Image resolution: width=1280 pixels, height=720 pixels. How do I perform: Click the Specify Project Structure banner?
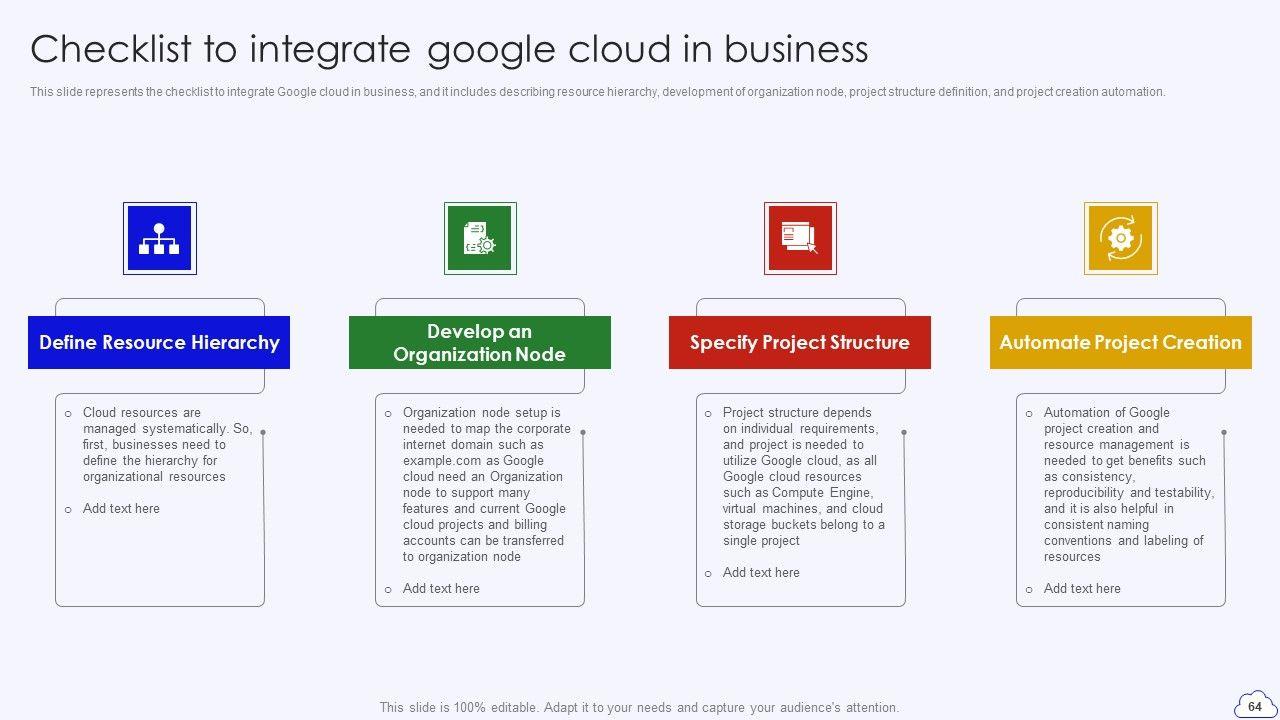tap(799, 342)
